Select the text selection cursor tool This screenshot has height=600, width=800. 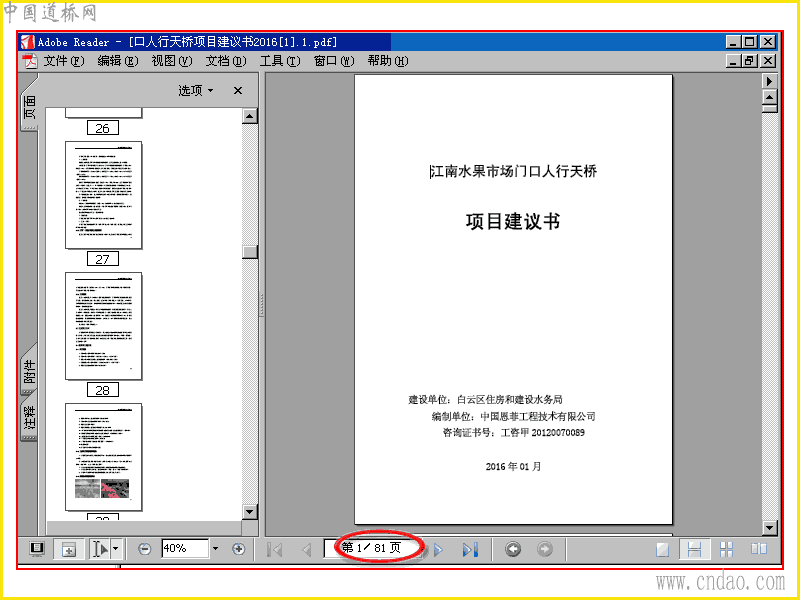[101, 549]
